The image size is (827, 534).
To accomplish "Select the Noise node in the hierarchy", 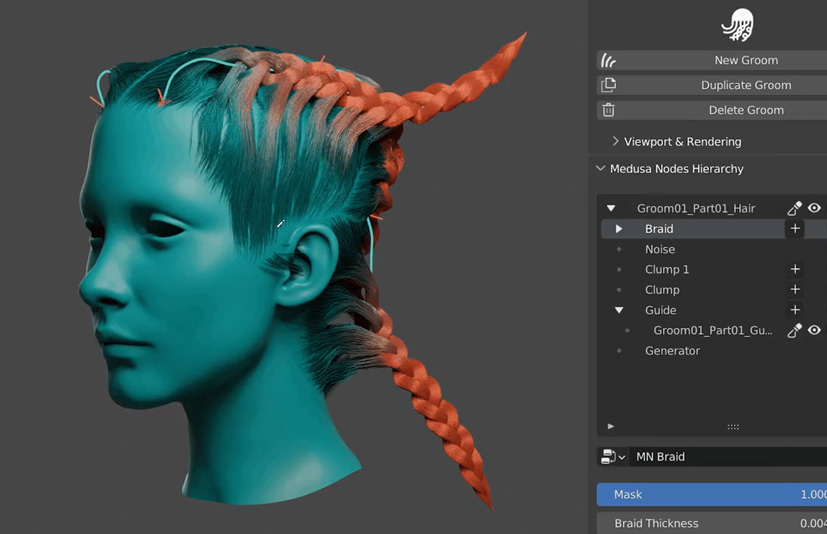I will click(x=660, y=249).
